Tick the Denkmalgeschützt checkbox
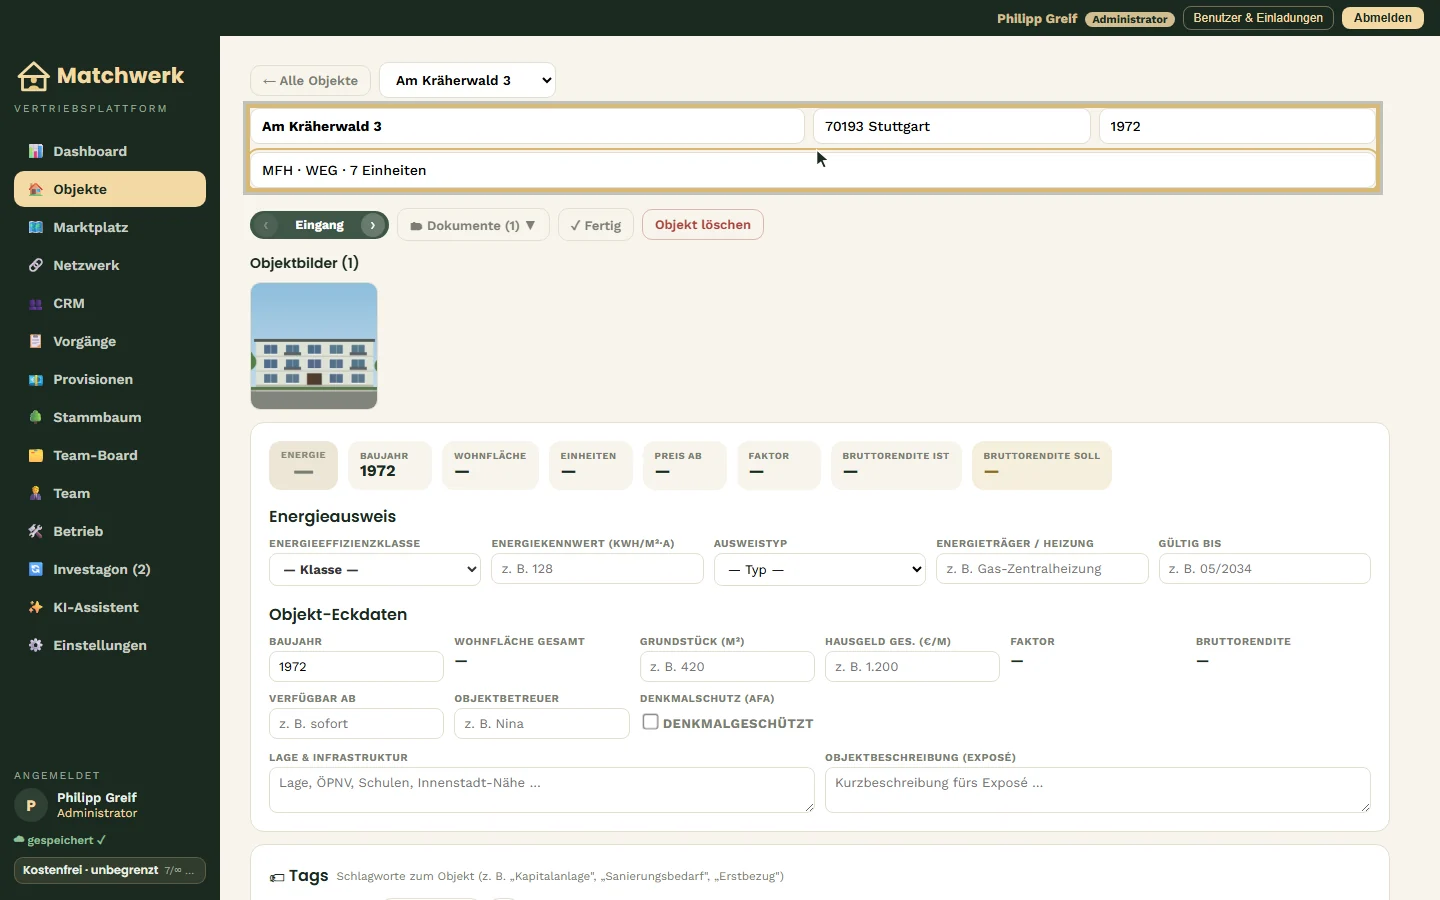Screen dimensions: 1440x900 pos(650,722)
